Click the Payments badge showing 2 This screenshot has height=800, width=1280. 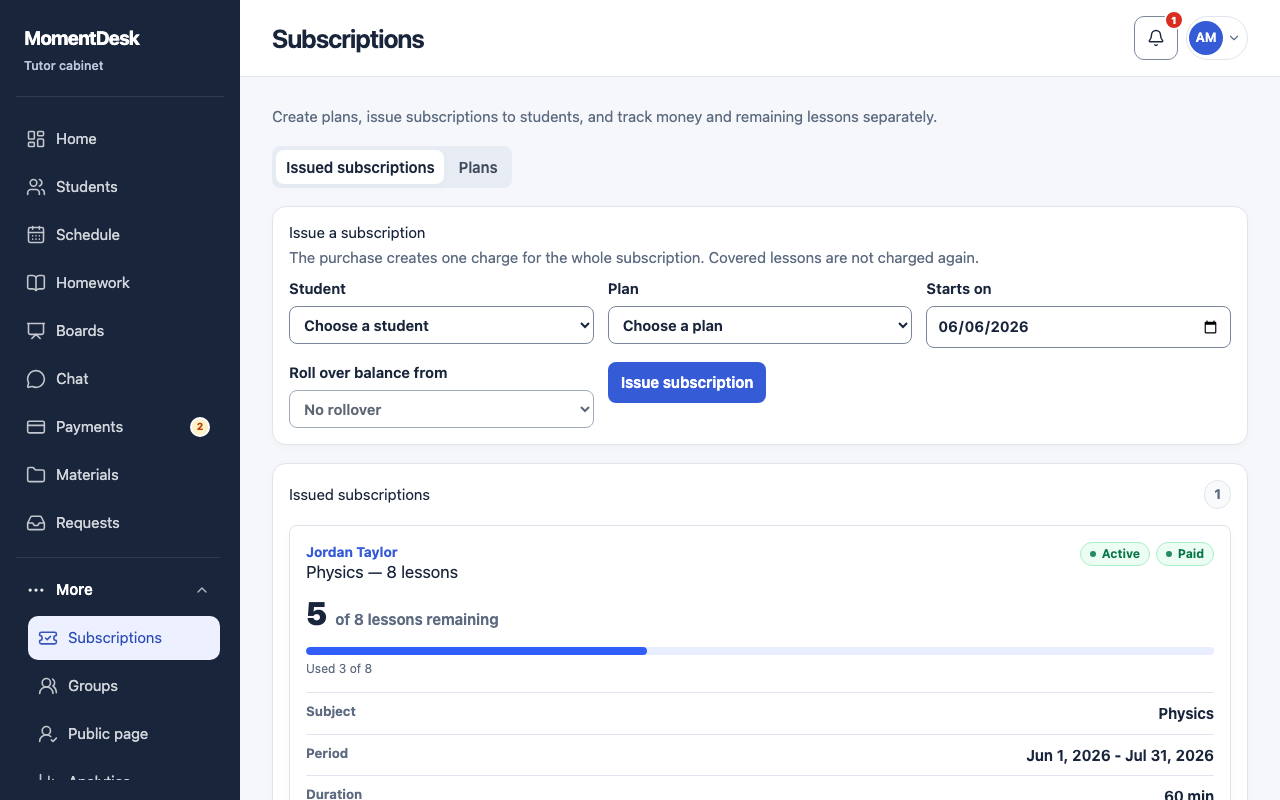click(200, 427)
